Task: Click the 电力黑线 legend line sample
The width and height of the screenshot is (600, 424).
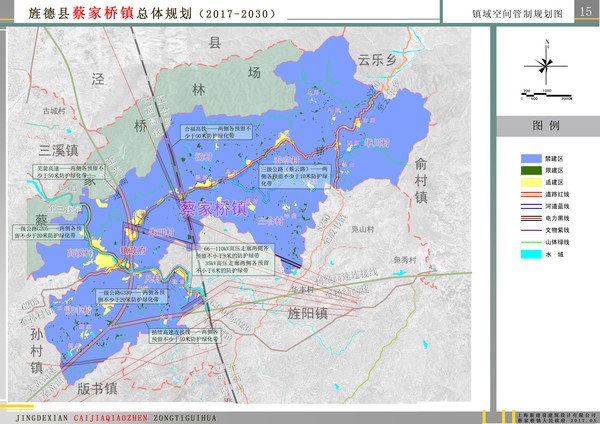Action: pos(531,218)
